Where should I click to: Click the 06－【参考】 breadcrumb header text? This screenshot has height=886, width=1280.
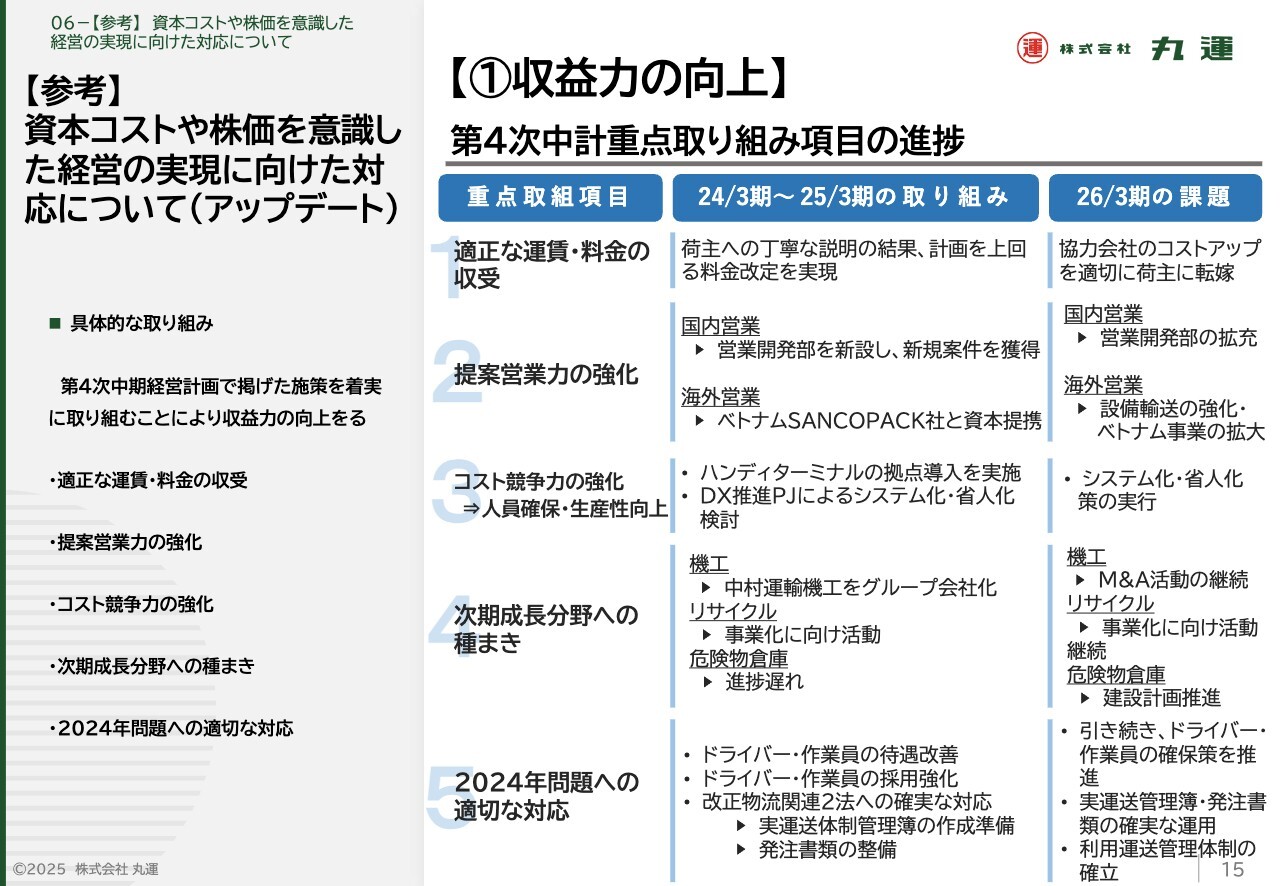click(201, 32)
